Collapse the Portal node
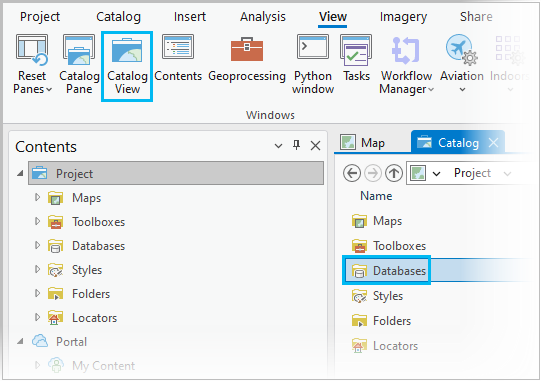The height and width of the screenshot is (382, 542). coord(20,342)
